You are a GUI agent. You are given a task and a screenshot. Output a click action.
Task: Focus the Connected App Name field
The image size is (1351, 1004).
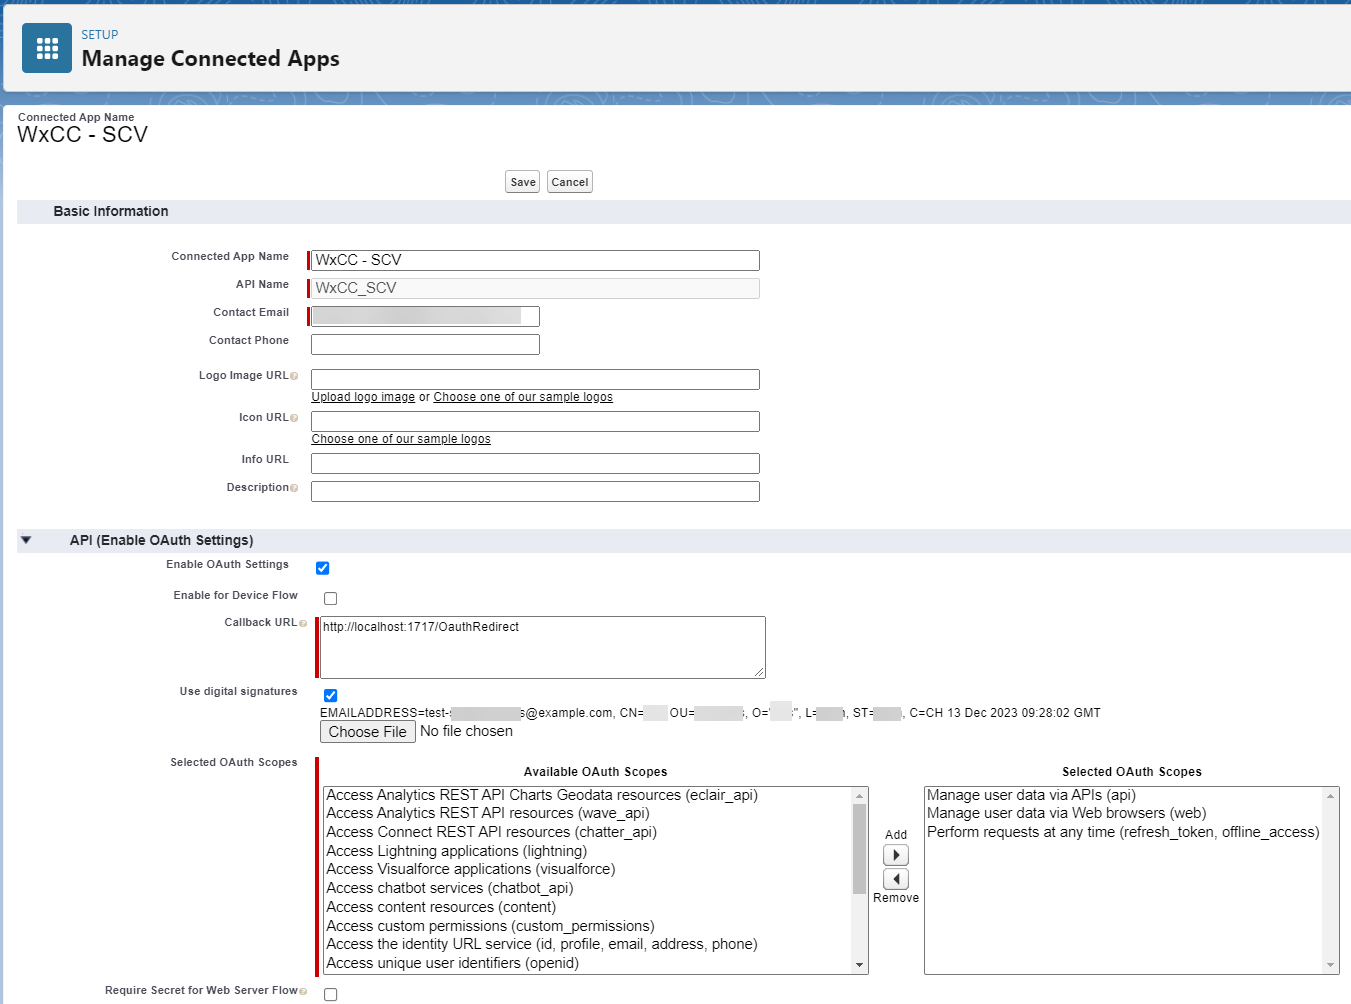pyautogui.click(x=535, y=260)
